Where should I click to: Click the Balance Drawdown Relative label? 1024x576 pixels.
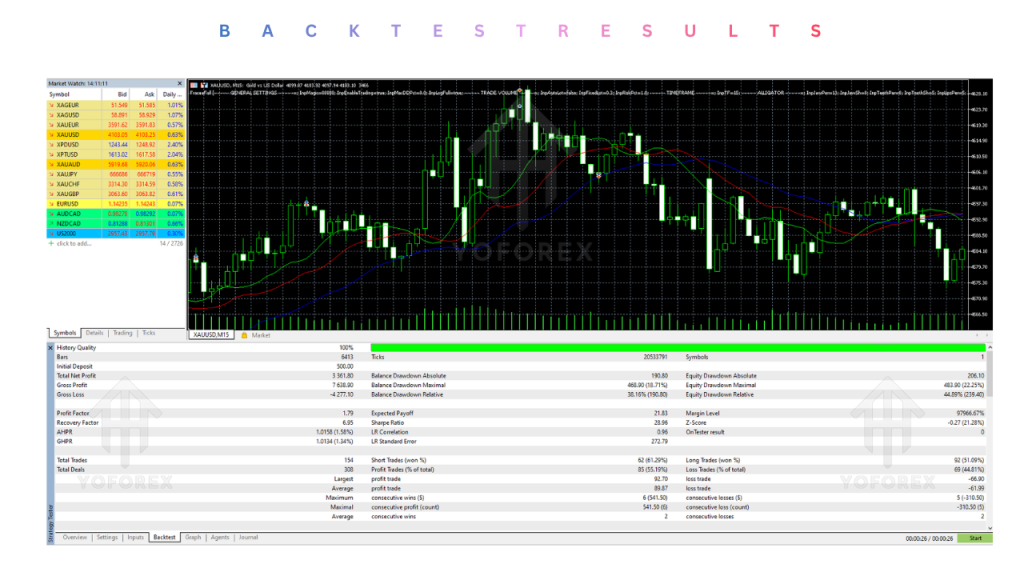pyautogui.click(x=407, y=394)
